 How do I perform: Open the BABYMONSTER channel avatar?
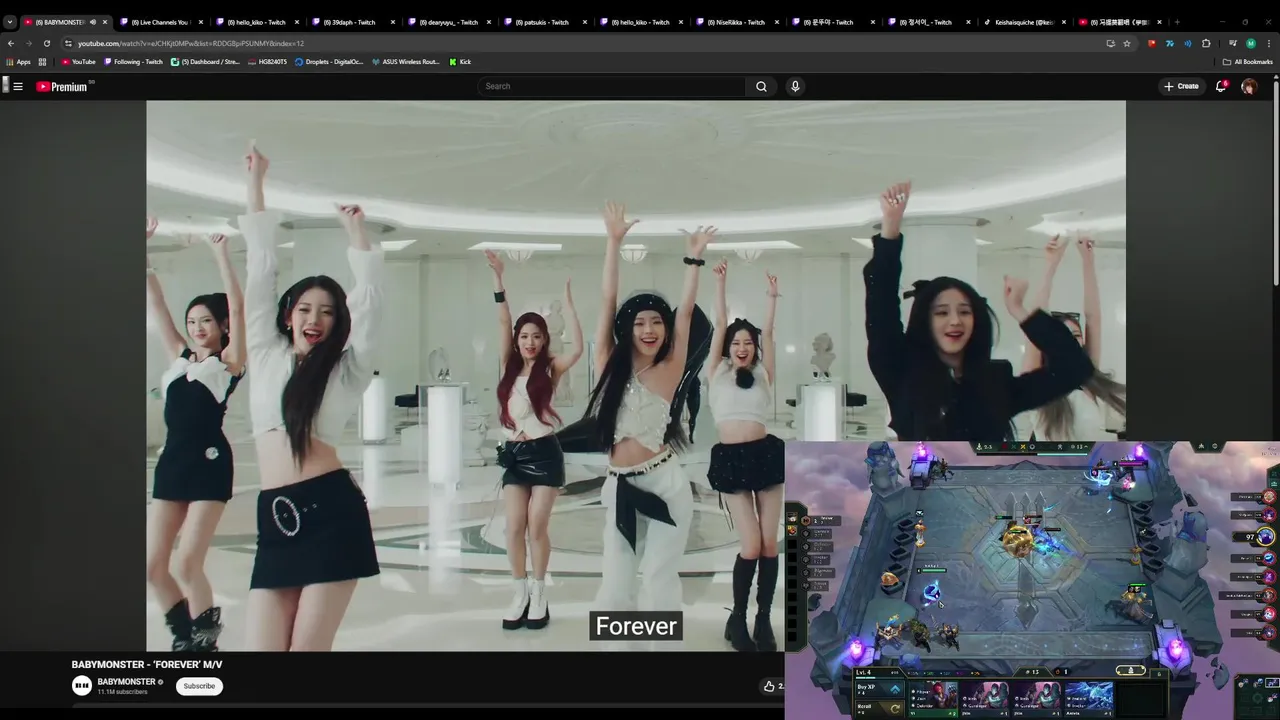coord(82,685)
